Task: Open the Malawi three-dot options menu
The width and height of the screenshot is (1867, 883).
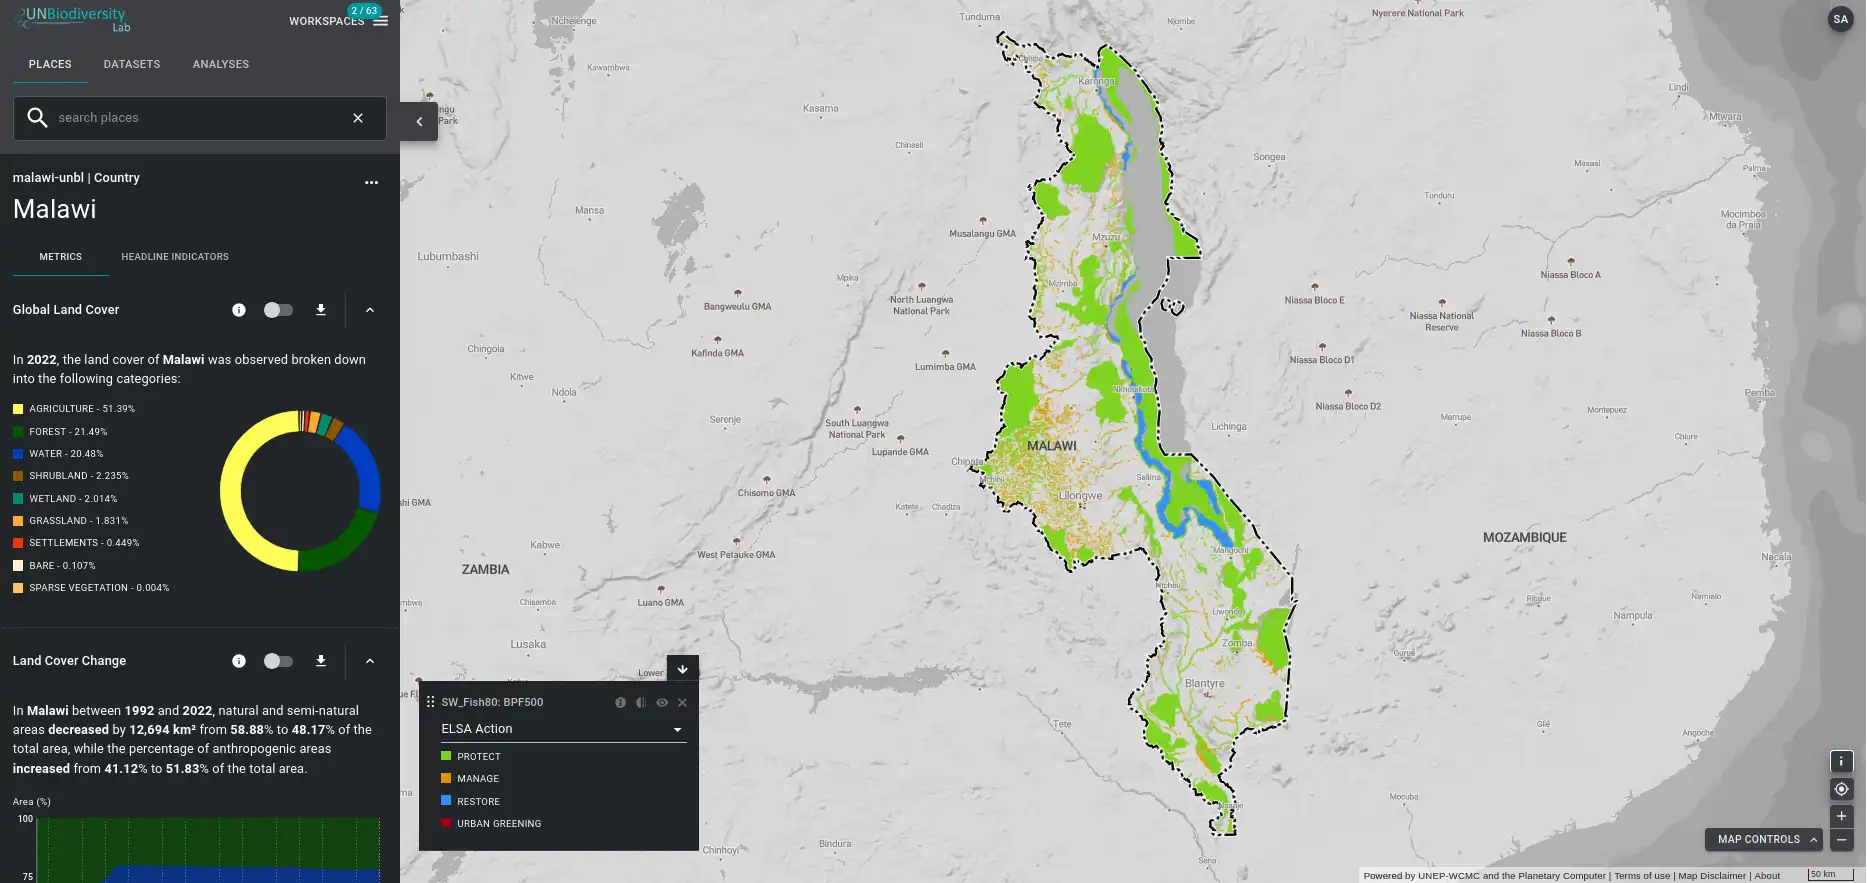Action: (371, 182)
